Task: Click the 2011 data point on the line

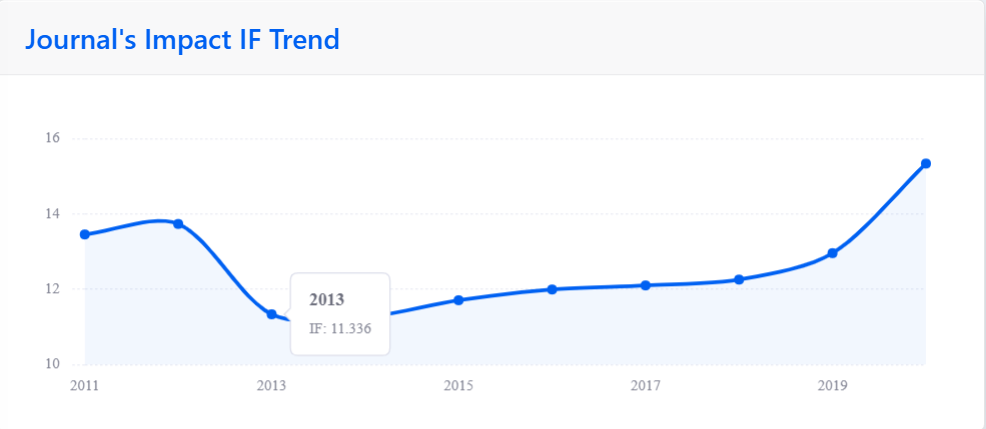Action: pyautogui.click(x=85, y=234)
